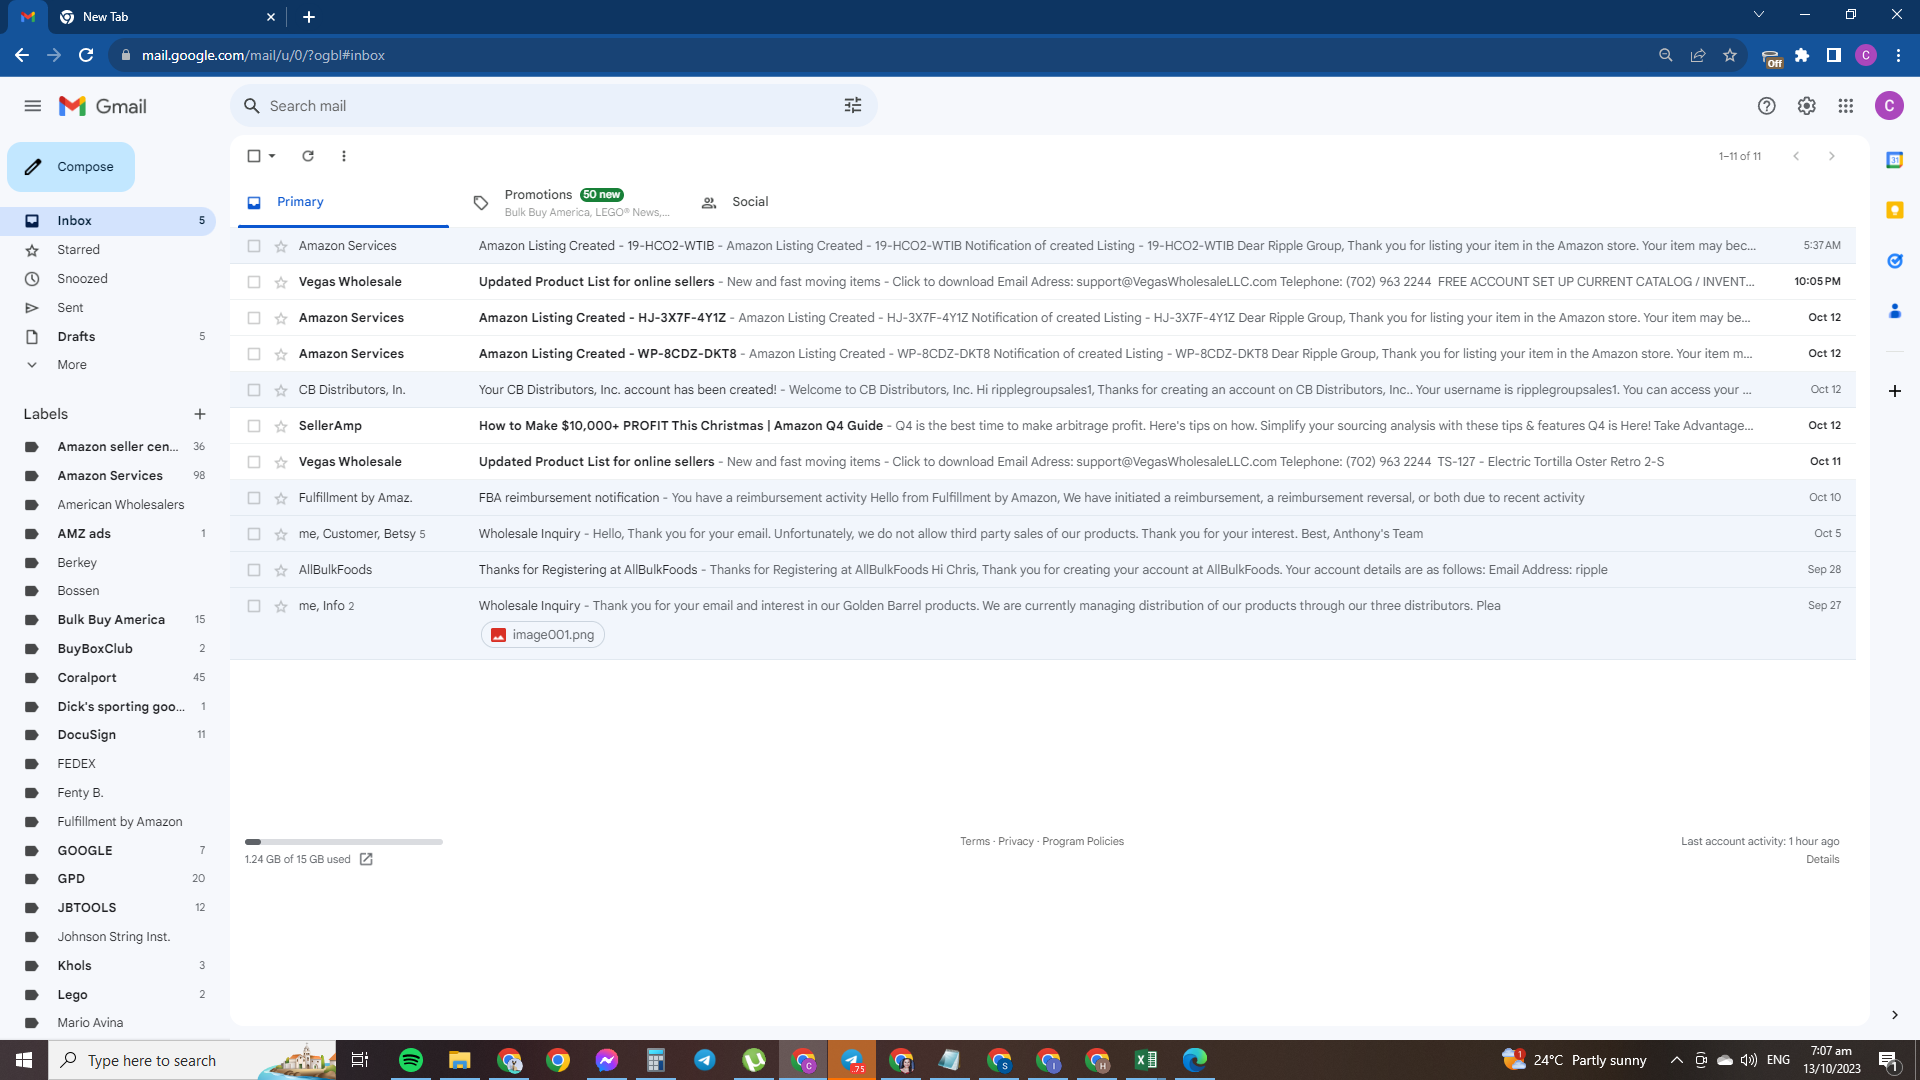Show hidden system tray icons
Image resolution: width=1920 pixels, height=1080 pixels.
(1676, 1060)
